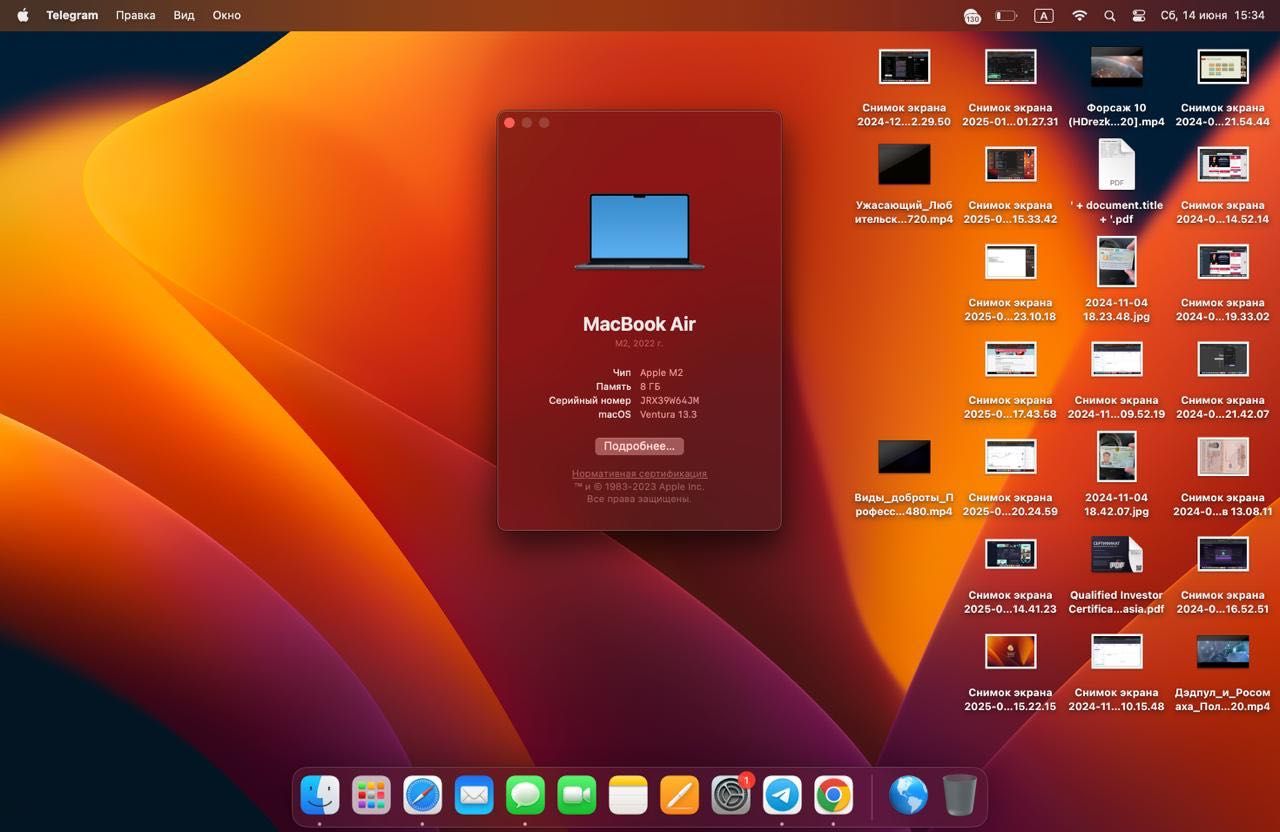Select screenshot Снимок экрана 2024-0...в 13.08.11

tap(1222, 477)
